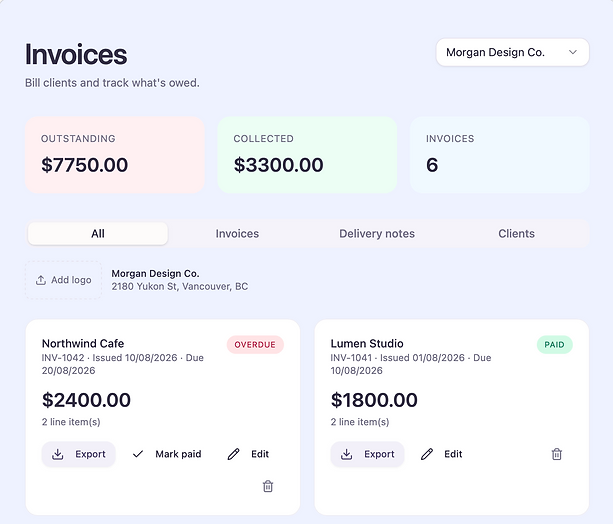Delete Northwind Cafe invoice via trash icon

pos(268,486)
